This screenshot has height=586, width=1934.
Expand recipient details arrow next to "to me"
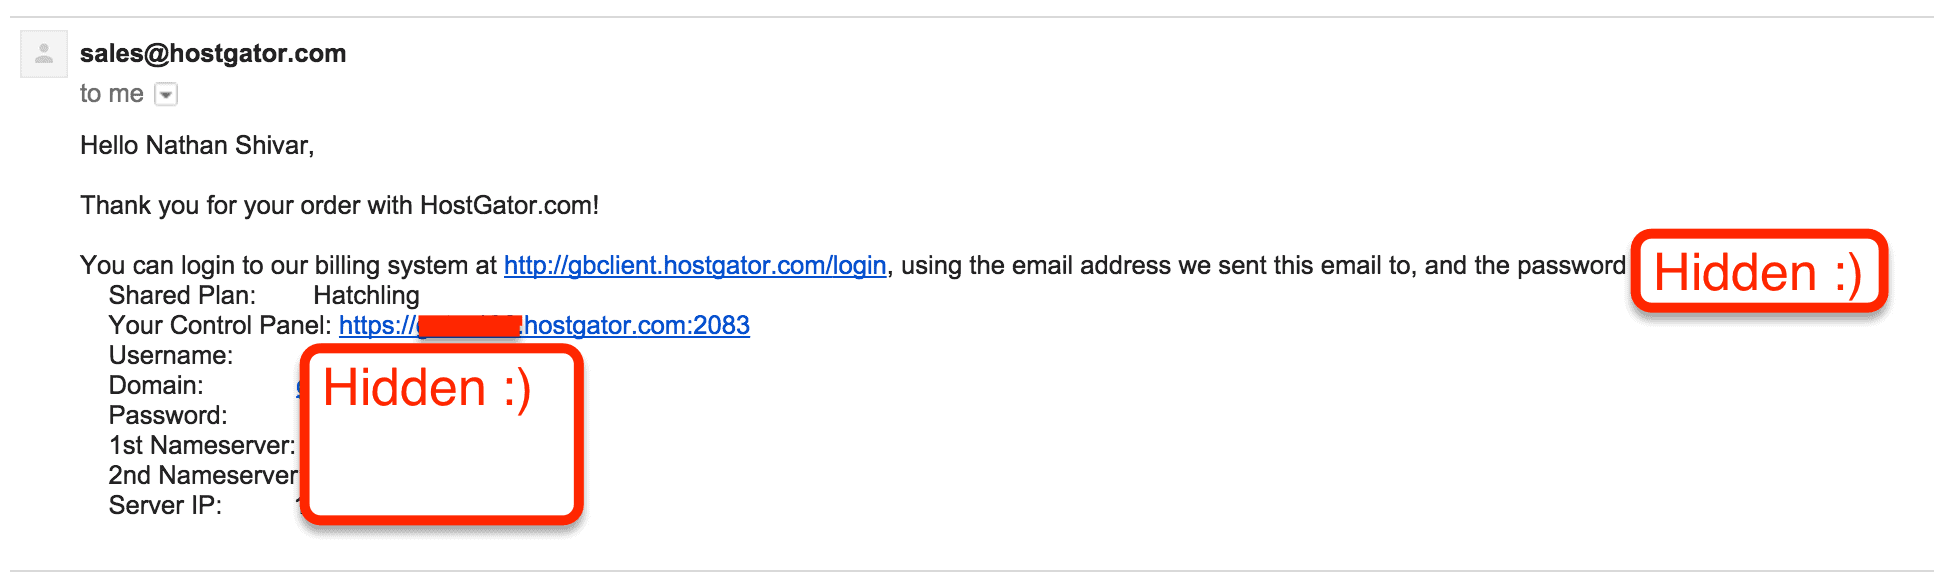point(167,95)
